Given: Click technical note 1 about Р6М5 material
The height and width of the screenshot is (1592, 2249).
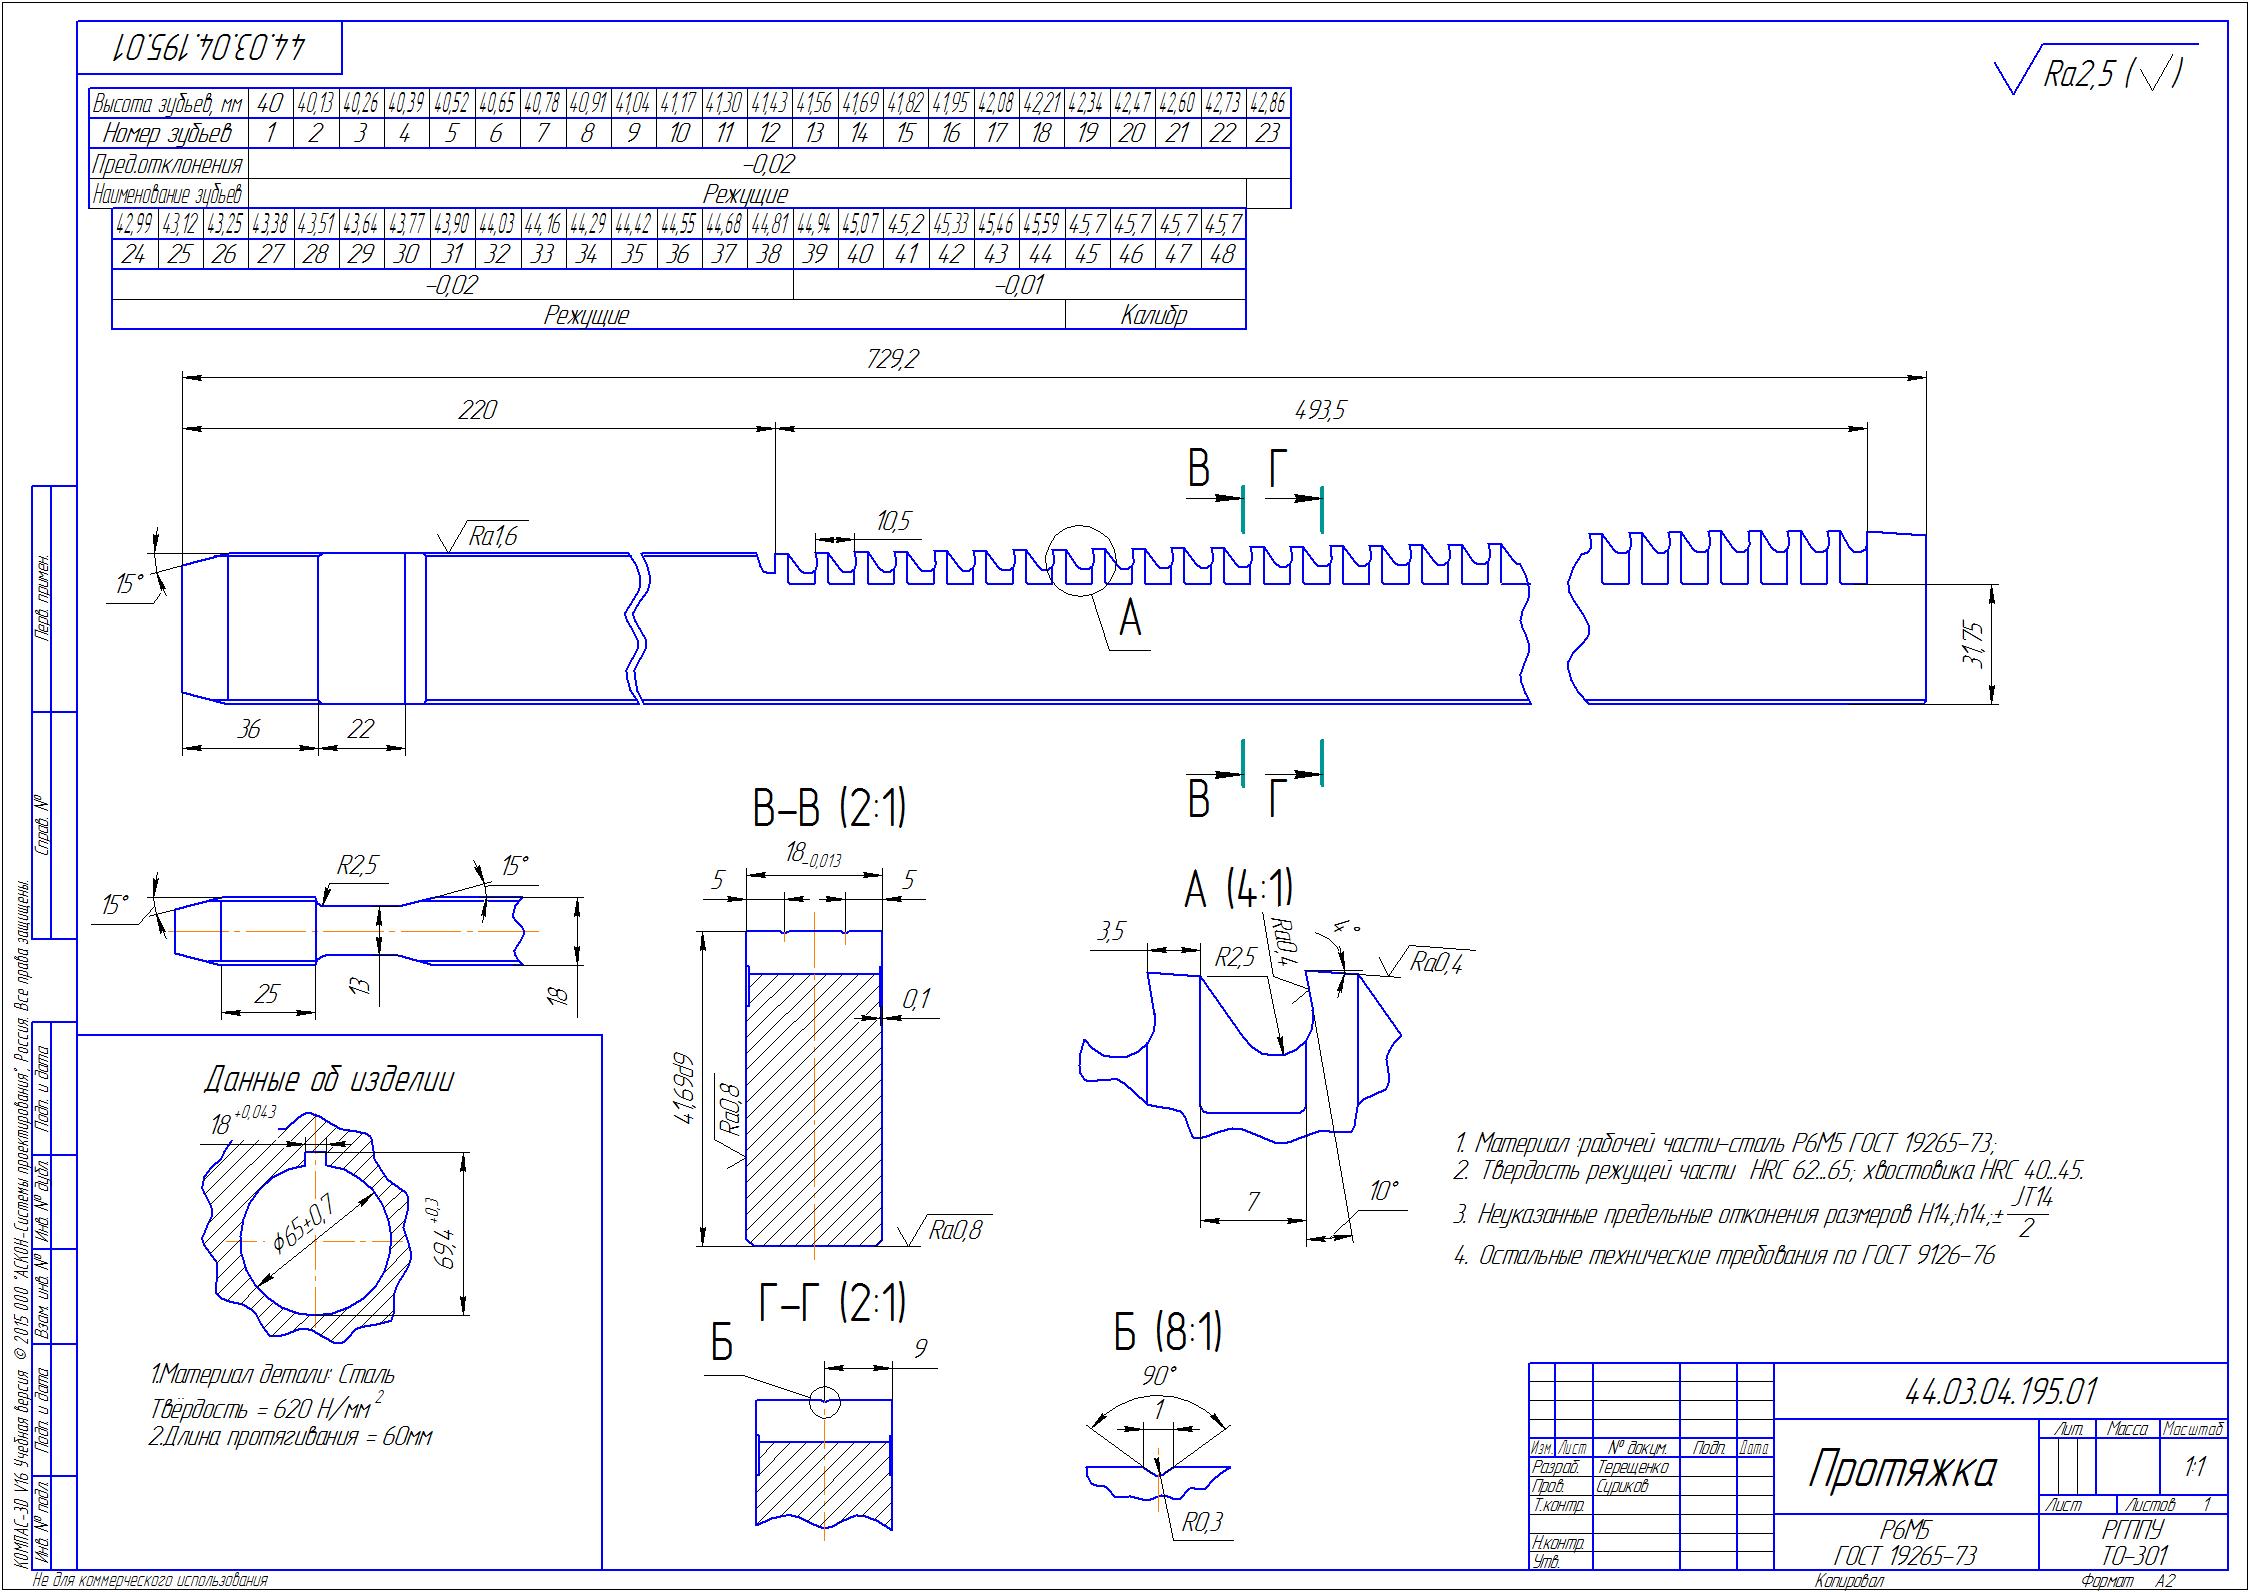Looking at the screenshot, I should pos(1725,1142).
